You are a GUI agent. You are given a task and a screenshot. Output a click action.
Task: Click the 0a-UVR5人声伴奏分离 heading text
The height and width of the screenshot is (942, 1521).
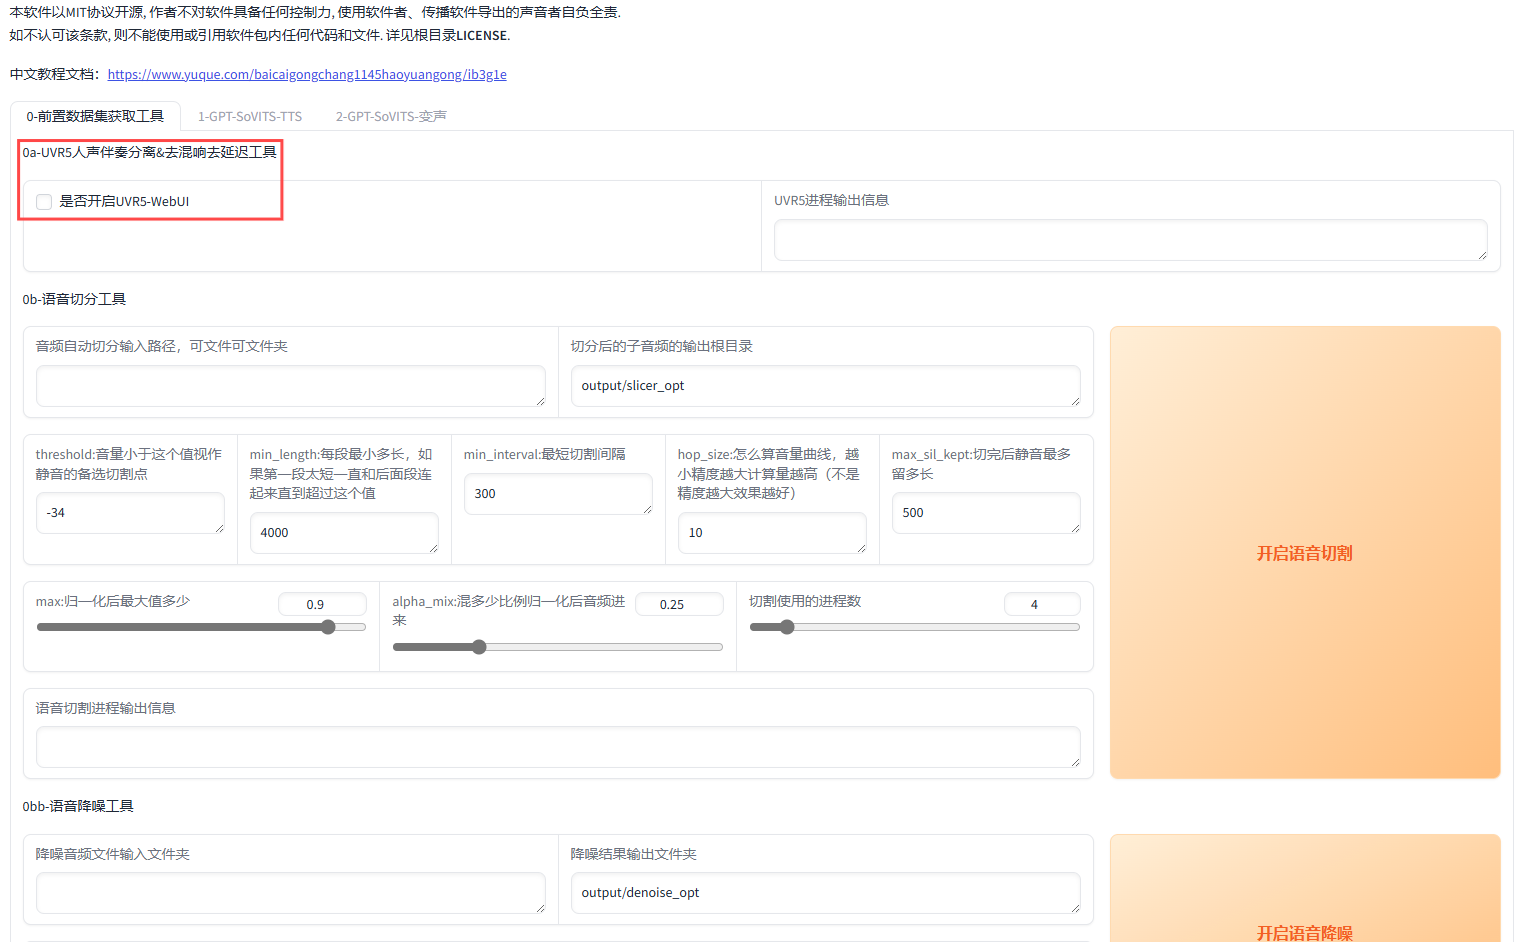pos(150,153)
